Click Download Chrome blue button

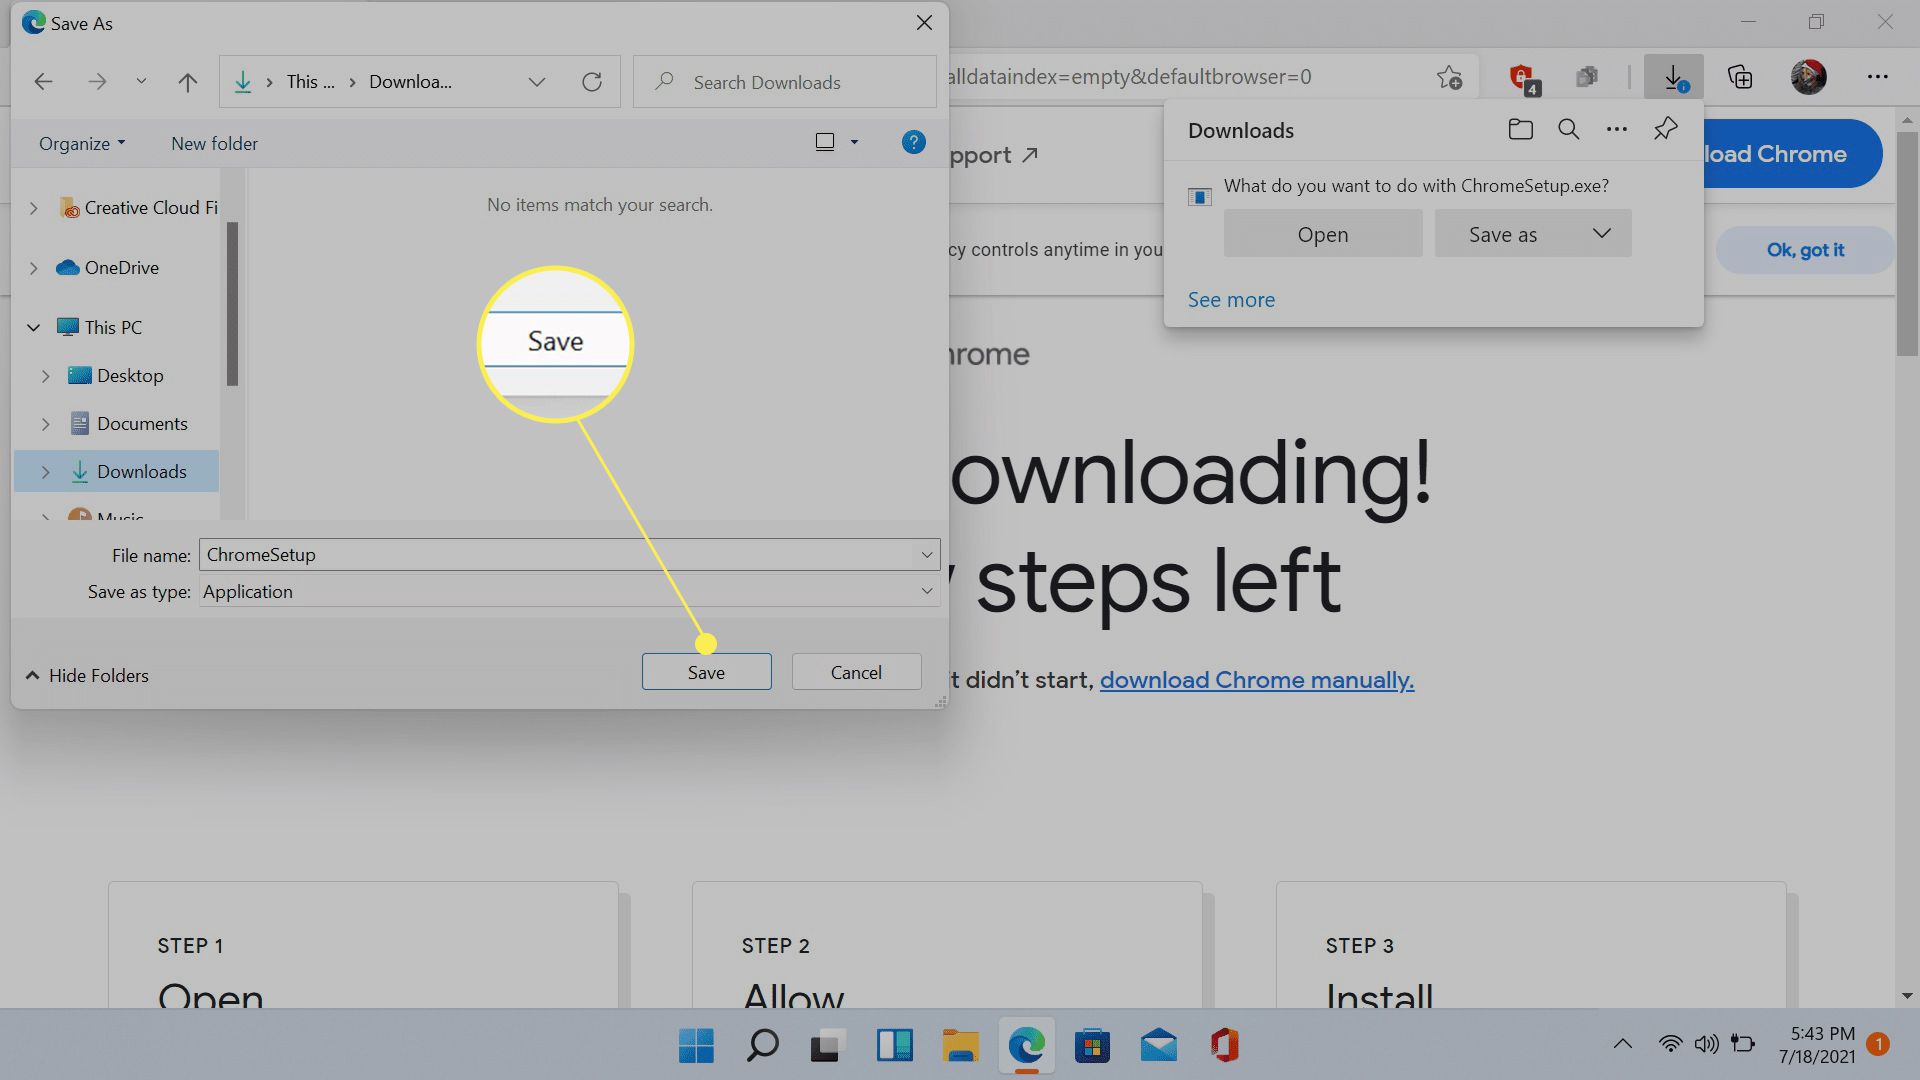coord(1792,154)
